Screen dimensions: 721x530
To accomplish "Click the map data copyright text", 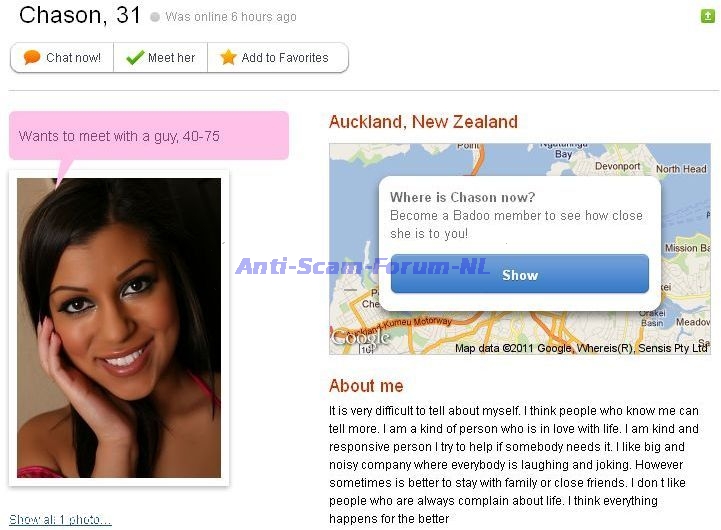I will (x=581, y=348).
